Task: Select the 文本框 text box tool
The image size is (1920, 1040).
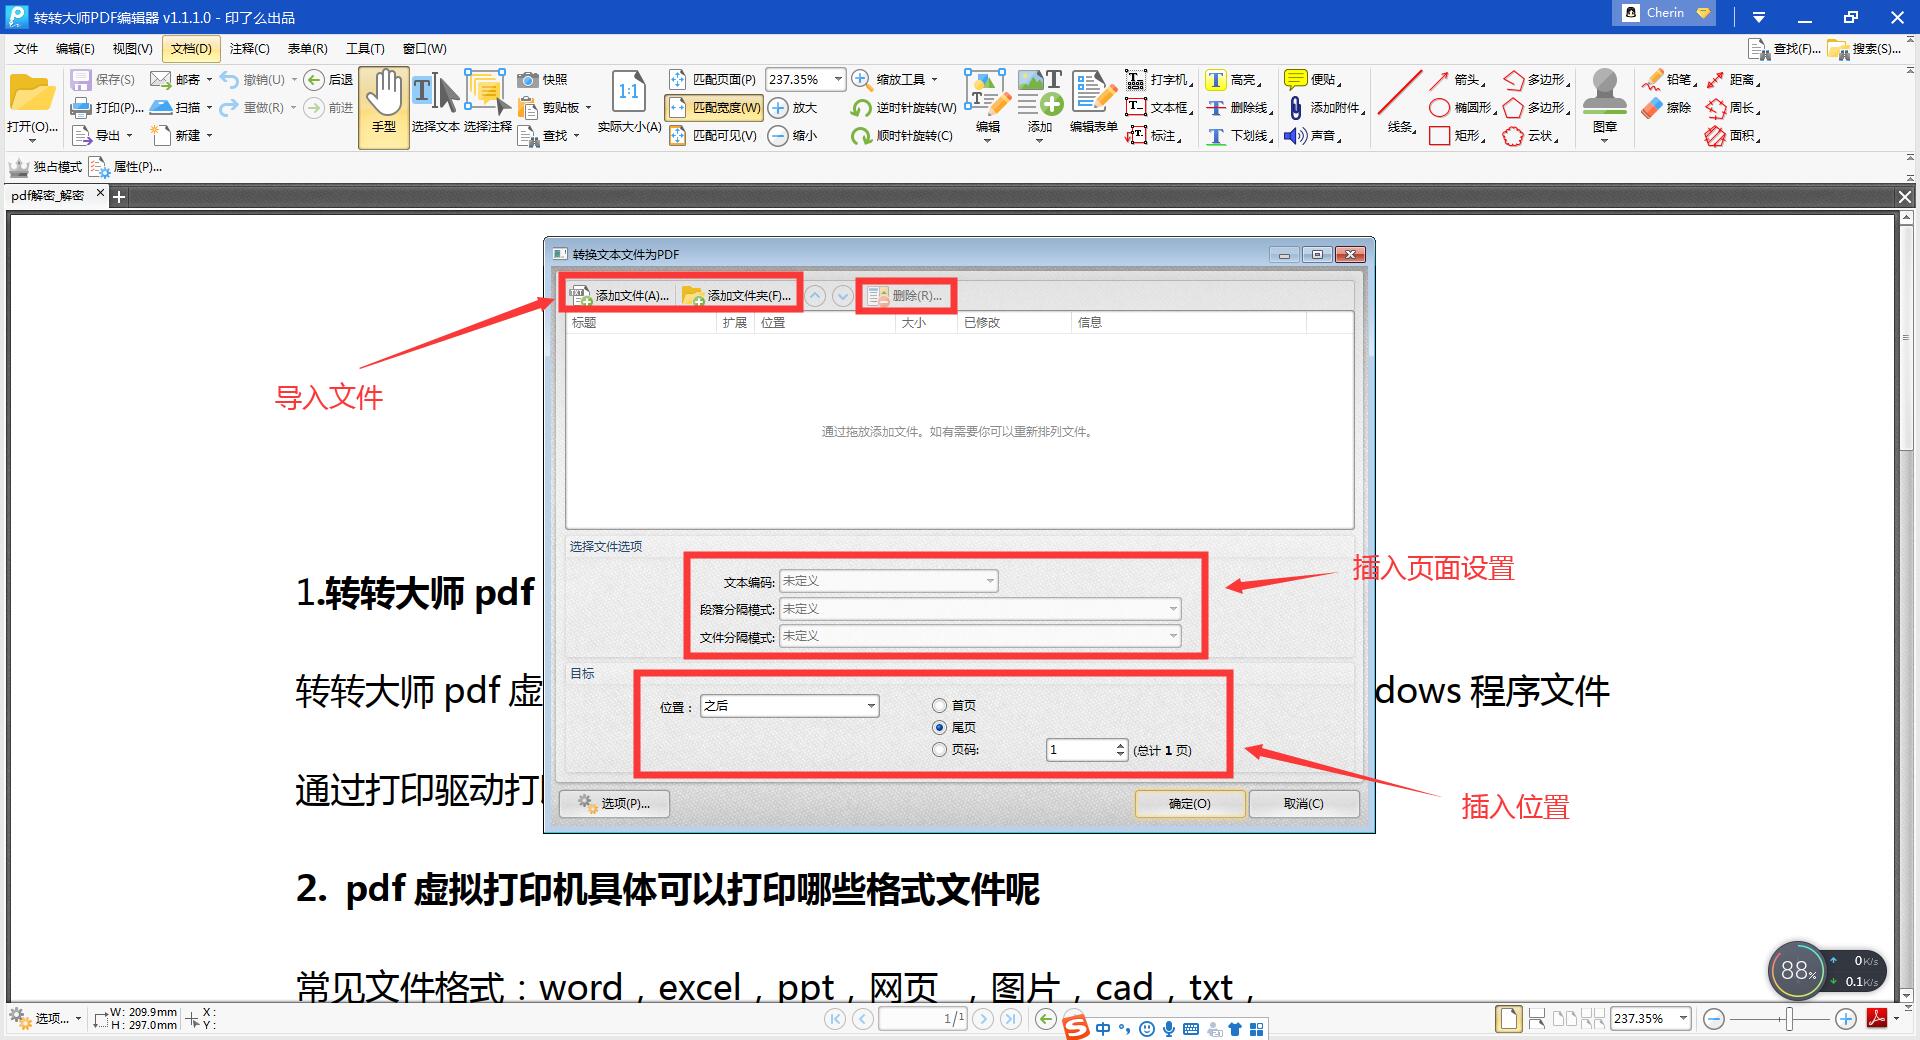Action: coord(1159,107)
